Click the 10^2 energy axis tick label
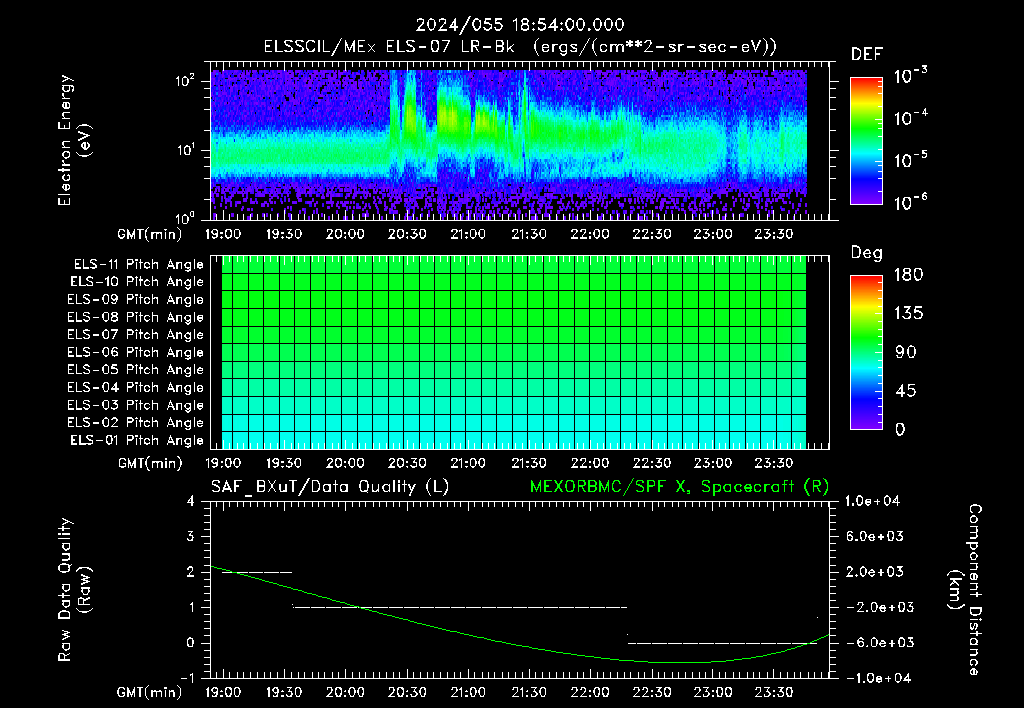 185,82
